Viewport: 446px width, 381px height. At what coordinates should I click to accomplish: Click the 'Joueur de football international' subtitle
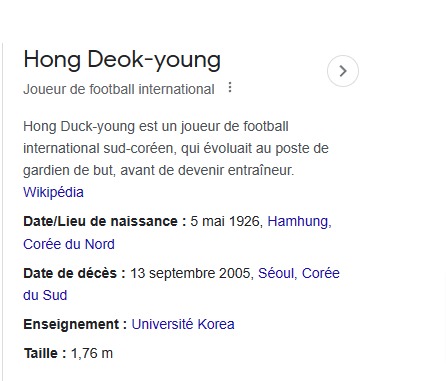click(119, 89)
